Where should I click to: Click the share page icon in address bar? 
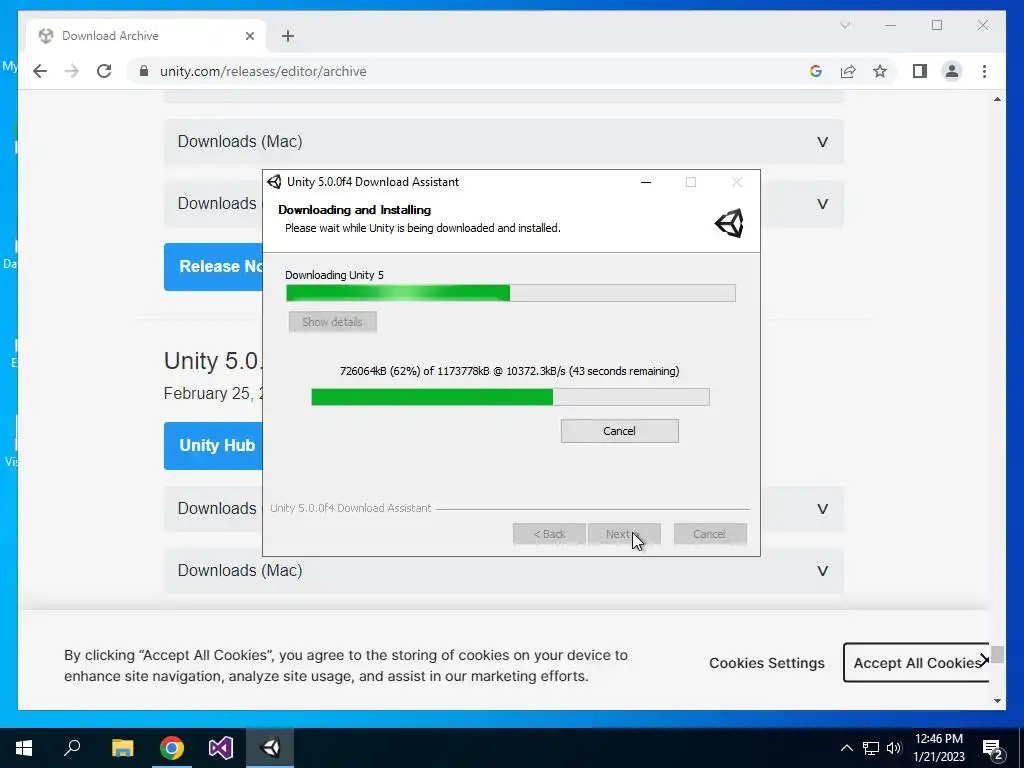click(848, 71)
